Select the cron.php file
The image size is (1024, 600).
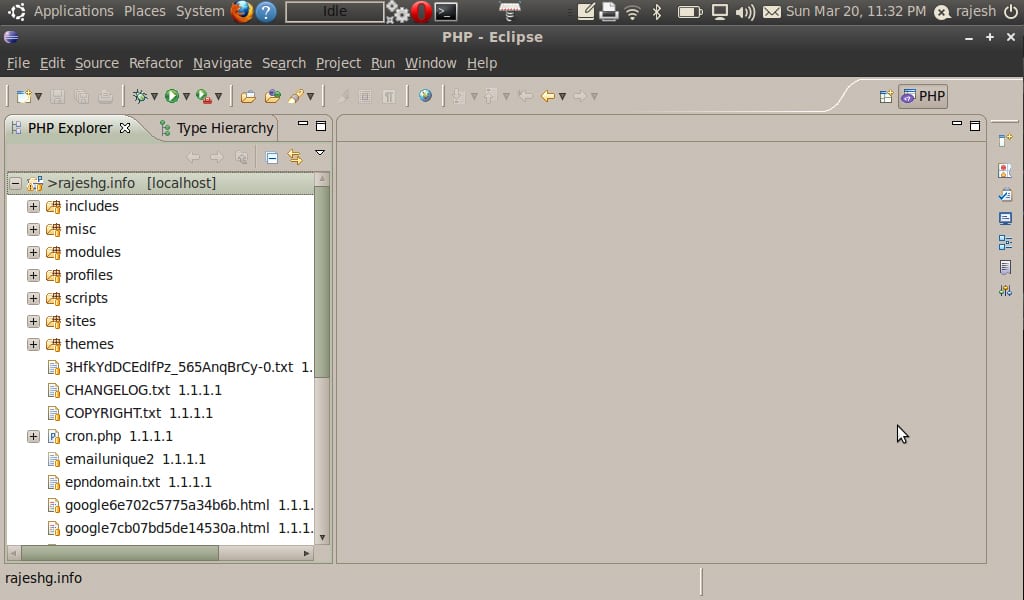pos(92,436)
